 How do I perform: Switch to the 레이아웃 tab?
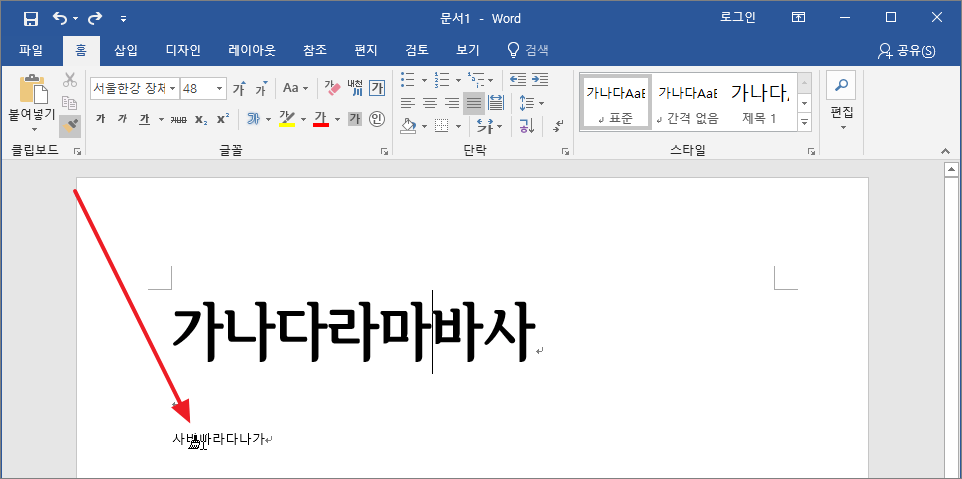[x=252, y=50]
